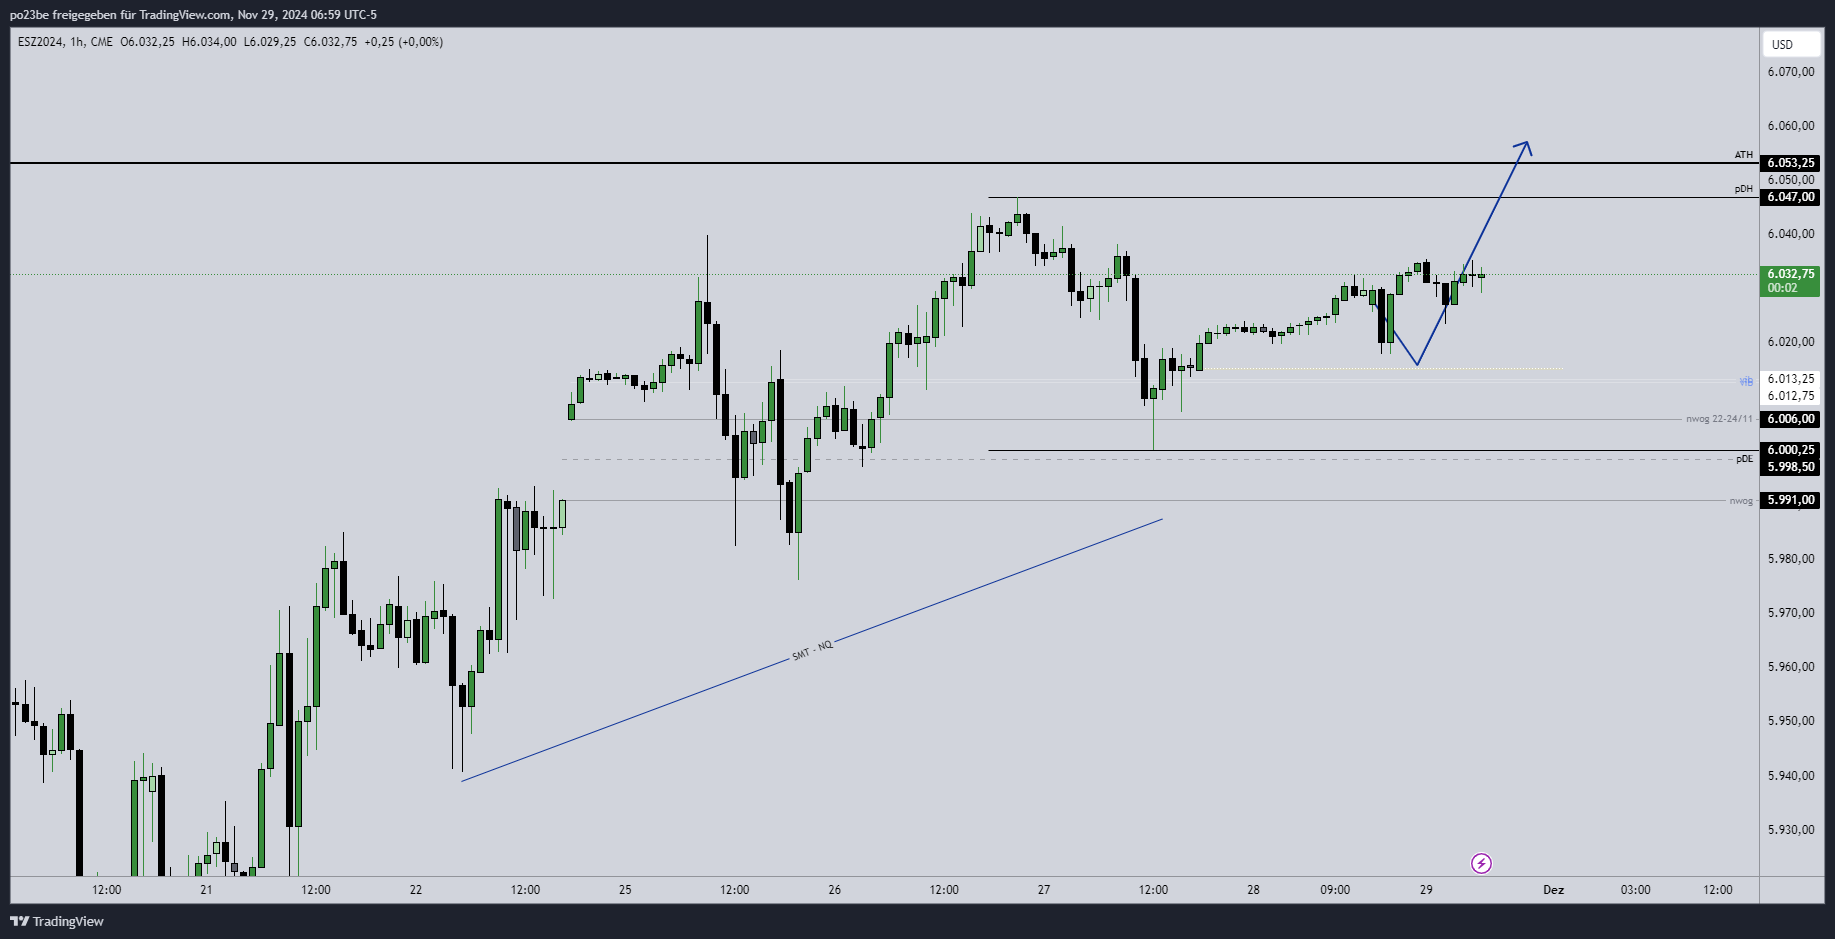This screenshot has height=939, width=1835.
Task: Click the blue arrowhead of the projection drawing
Action: (x=1524, y=146)
